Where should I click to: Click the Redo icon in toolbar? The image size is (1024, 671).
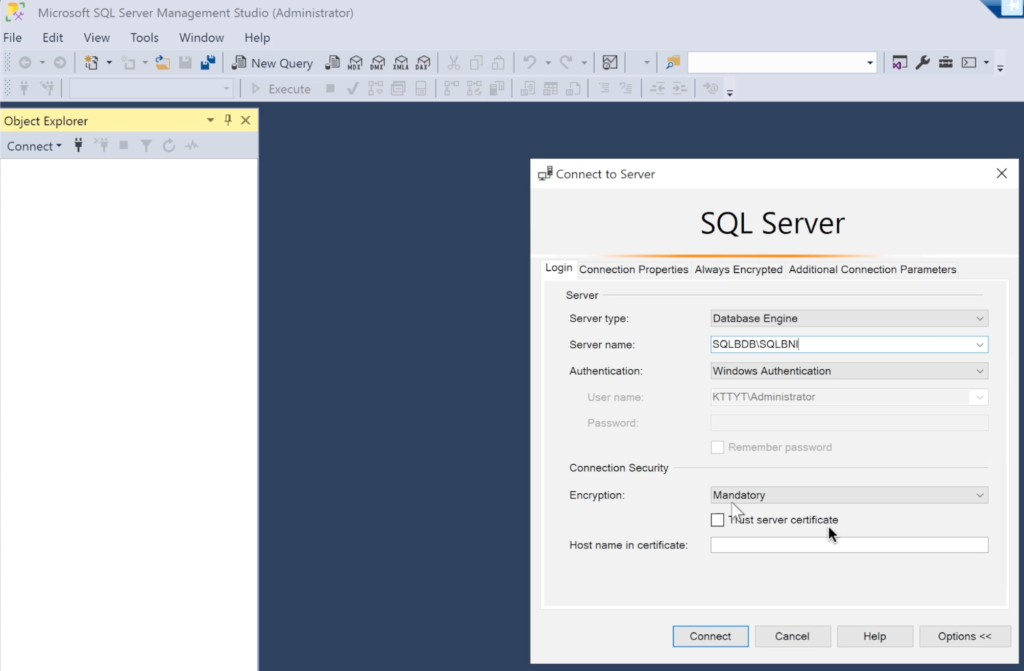pos(566,63)
